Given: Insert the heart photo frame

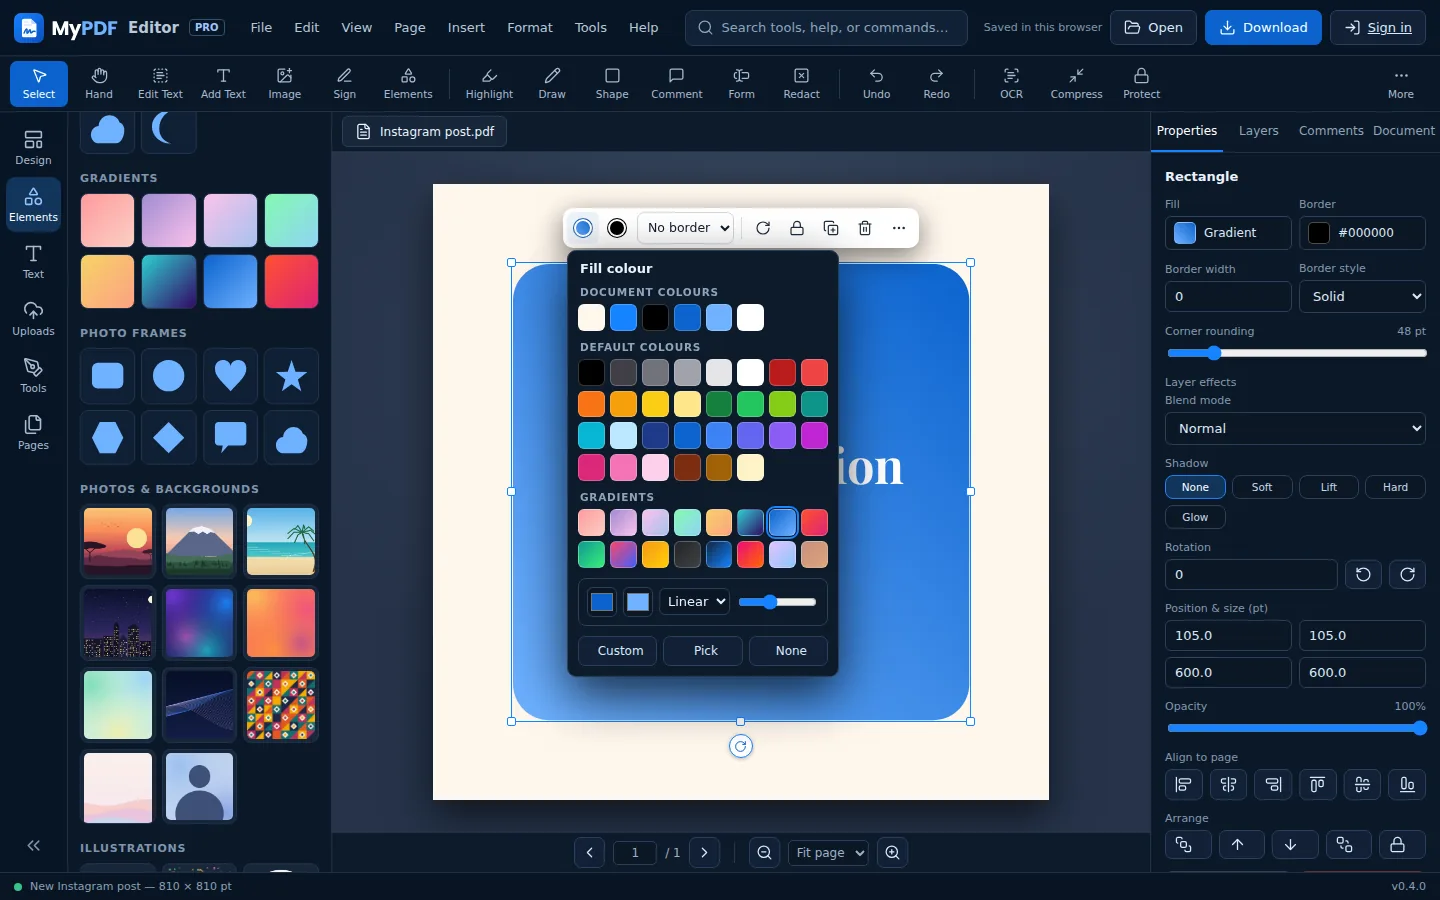Looking at the screenshot, I should (x=230, y=376).
